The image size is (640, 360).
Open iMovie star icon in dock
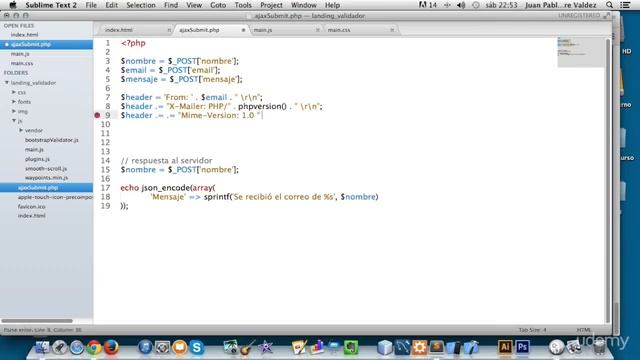[x=265, y=347]
